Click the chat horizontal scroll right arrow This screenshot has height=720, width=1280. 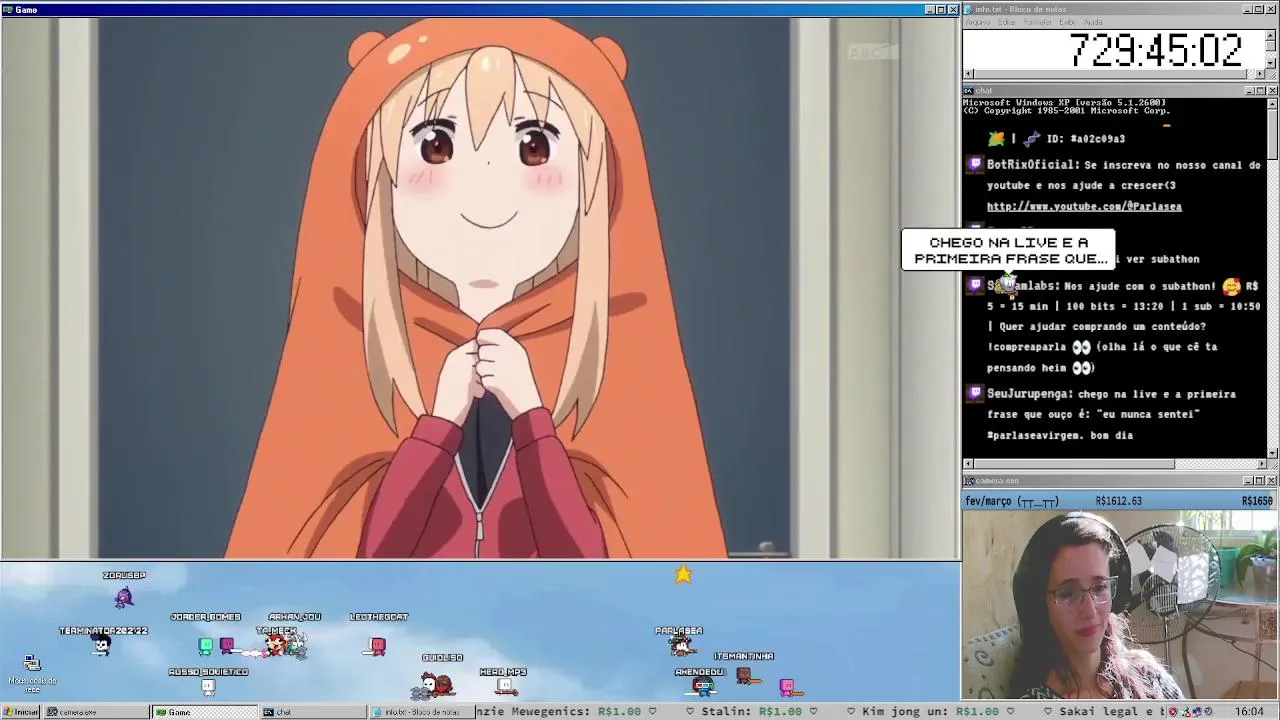pyautogui.click(x=1261, y=464)
